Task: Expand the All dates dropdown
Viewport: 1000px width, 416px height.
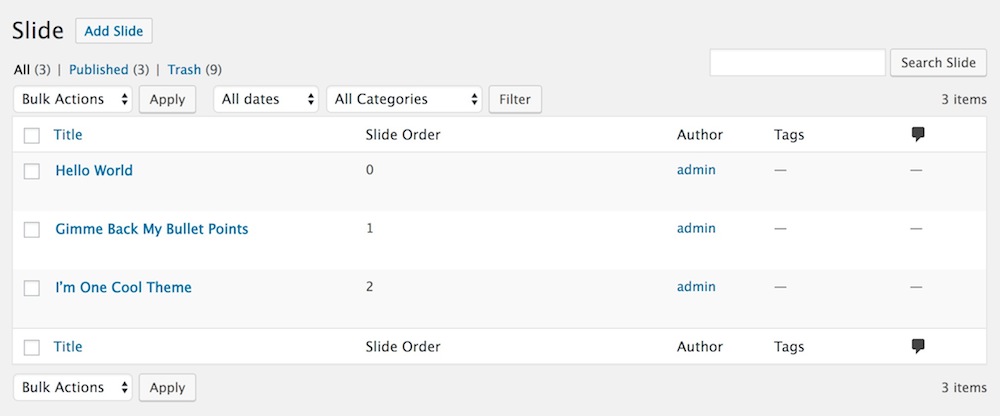Action: tap(266, 99)
